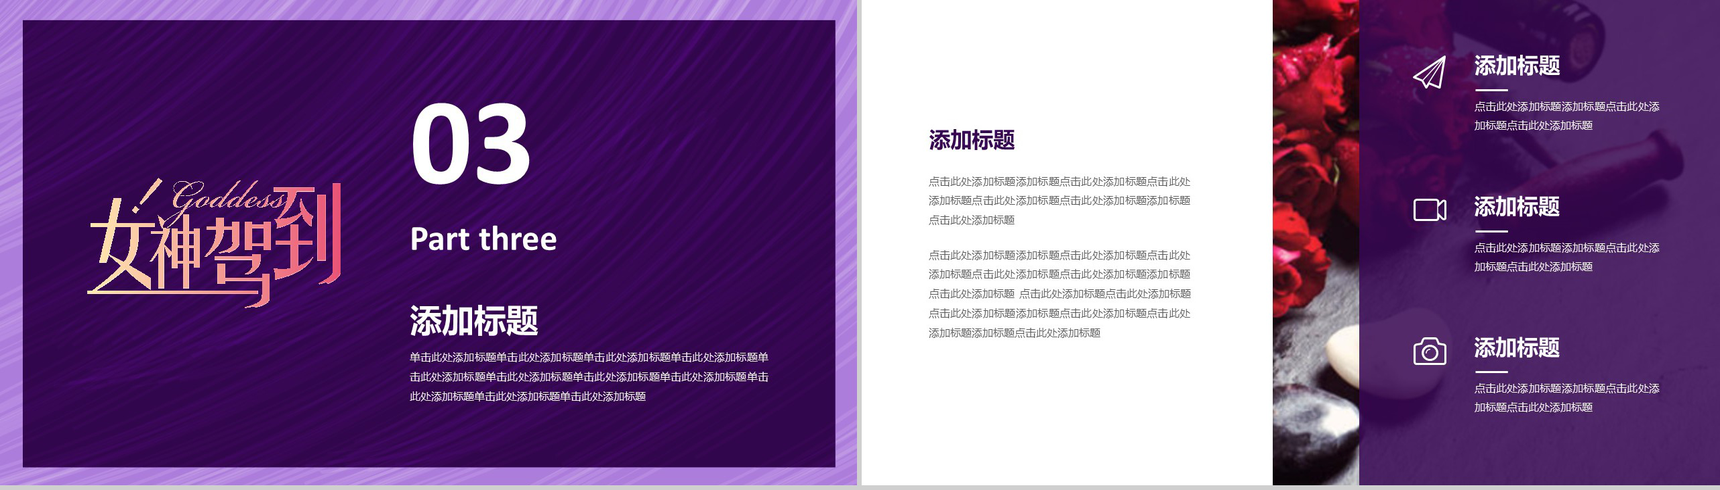Select description text under paper plane title

(x=1567, y=116)
